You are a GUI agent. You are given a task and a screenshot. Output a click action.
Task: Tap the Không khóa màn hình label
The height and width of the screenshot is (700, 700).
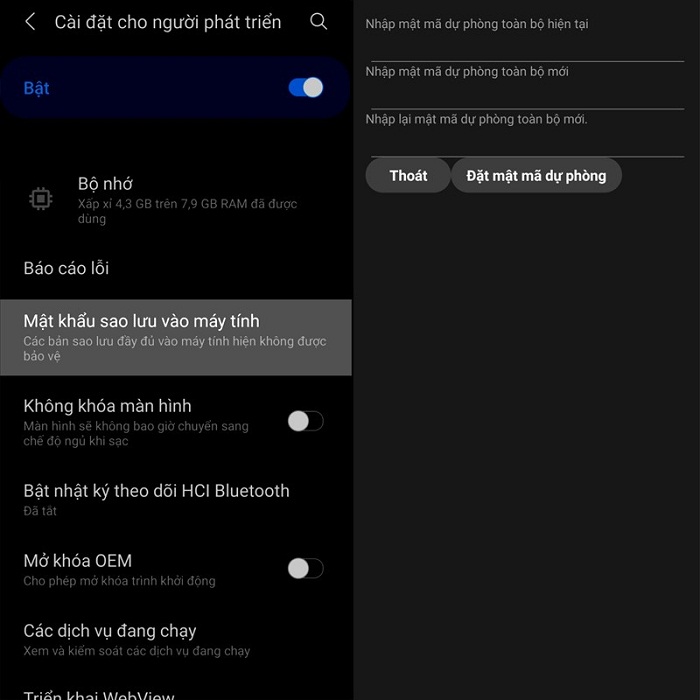pos(107,406)
